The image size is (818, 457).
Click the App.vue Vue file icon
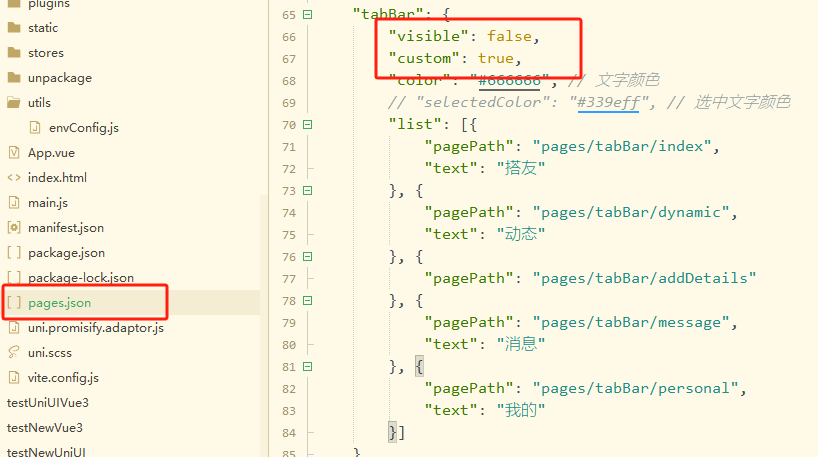(x=14, y=152)
